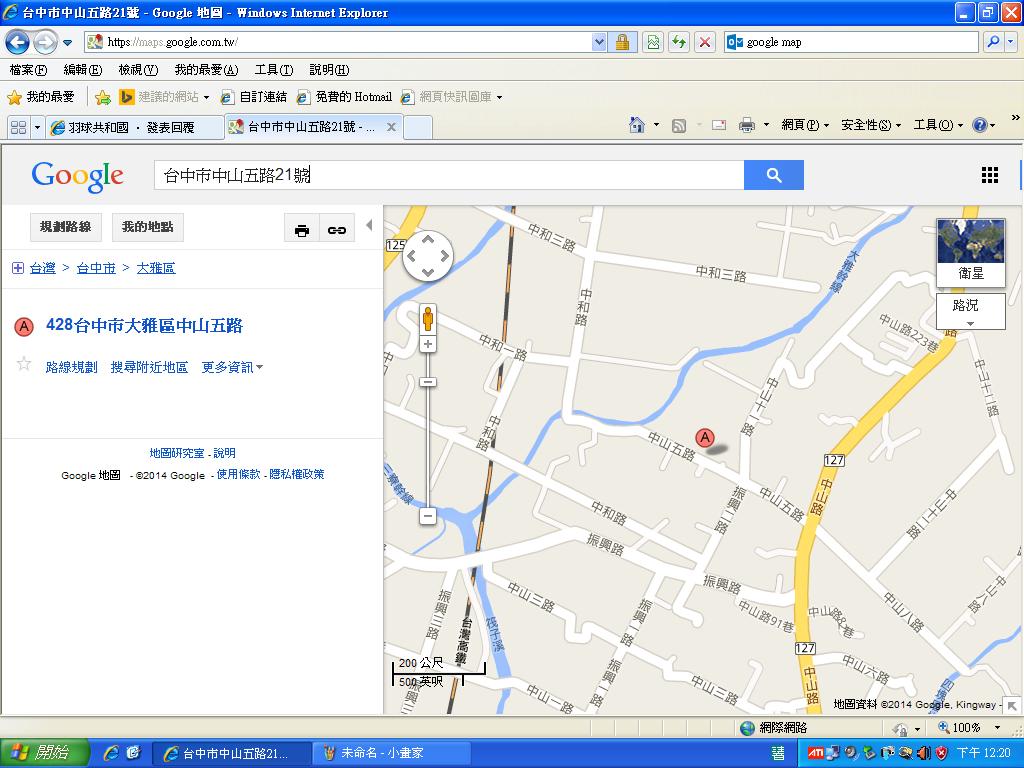Click the zoom in plus button on map
This screenshot has height=768, width=1024.
tap(428, 344)
